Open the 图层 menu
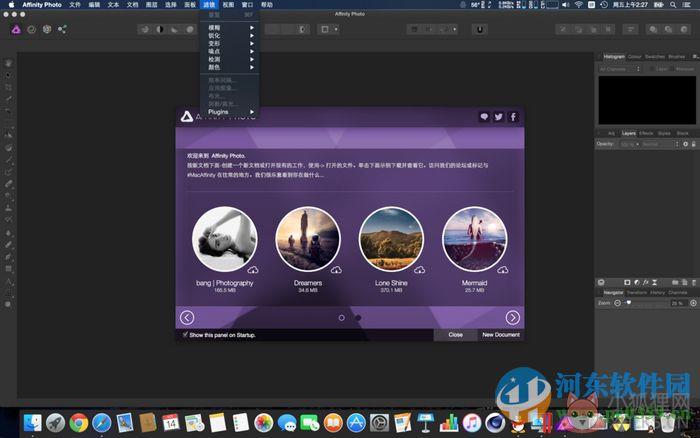700x438 pixels. [x=151, y=5]
